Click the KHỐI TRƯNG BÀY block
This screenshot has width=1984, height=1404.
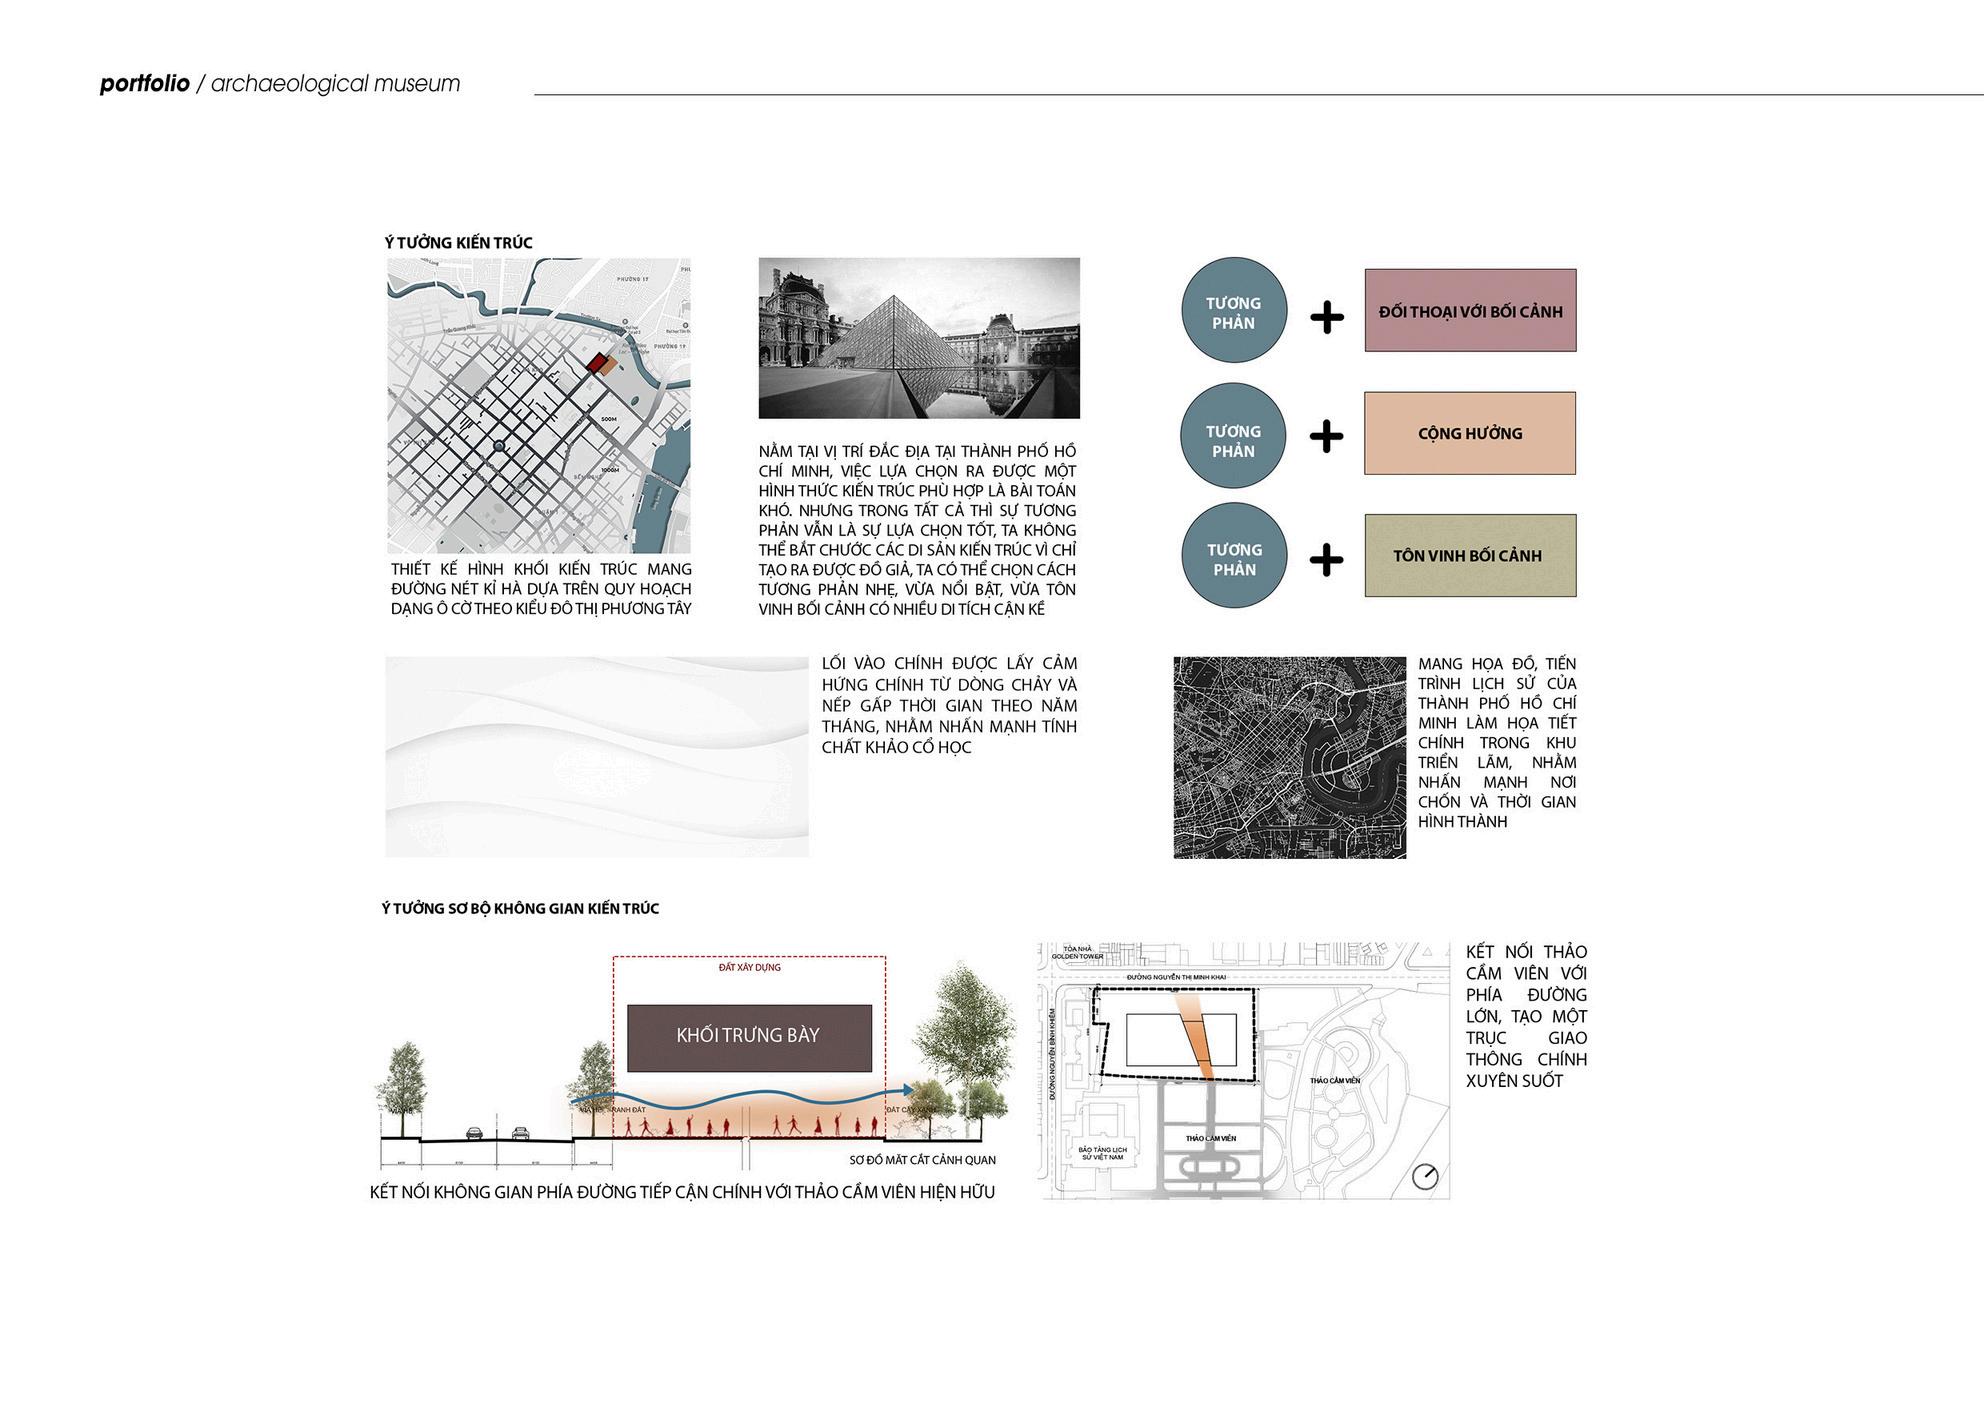pyautogui.click(x=748, y=1037)
